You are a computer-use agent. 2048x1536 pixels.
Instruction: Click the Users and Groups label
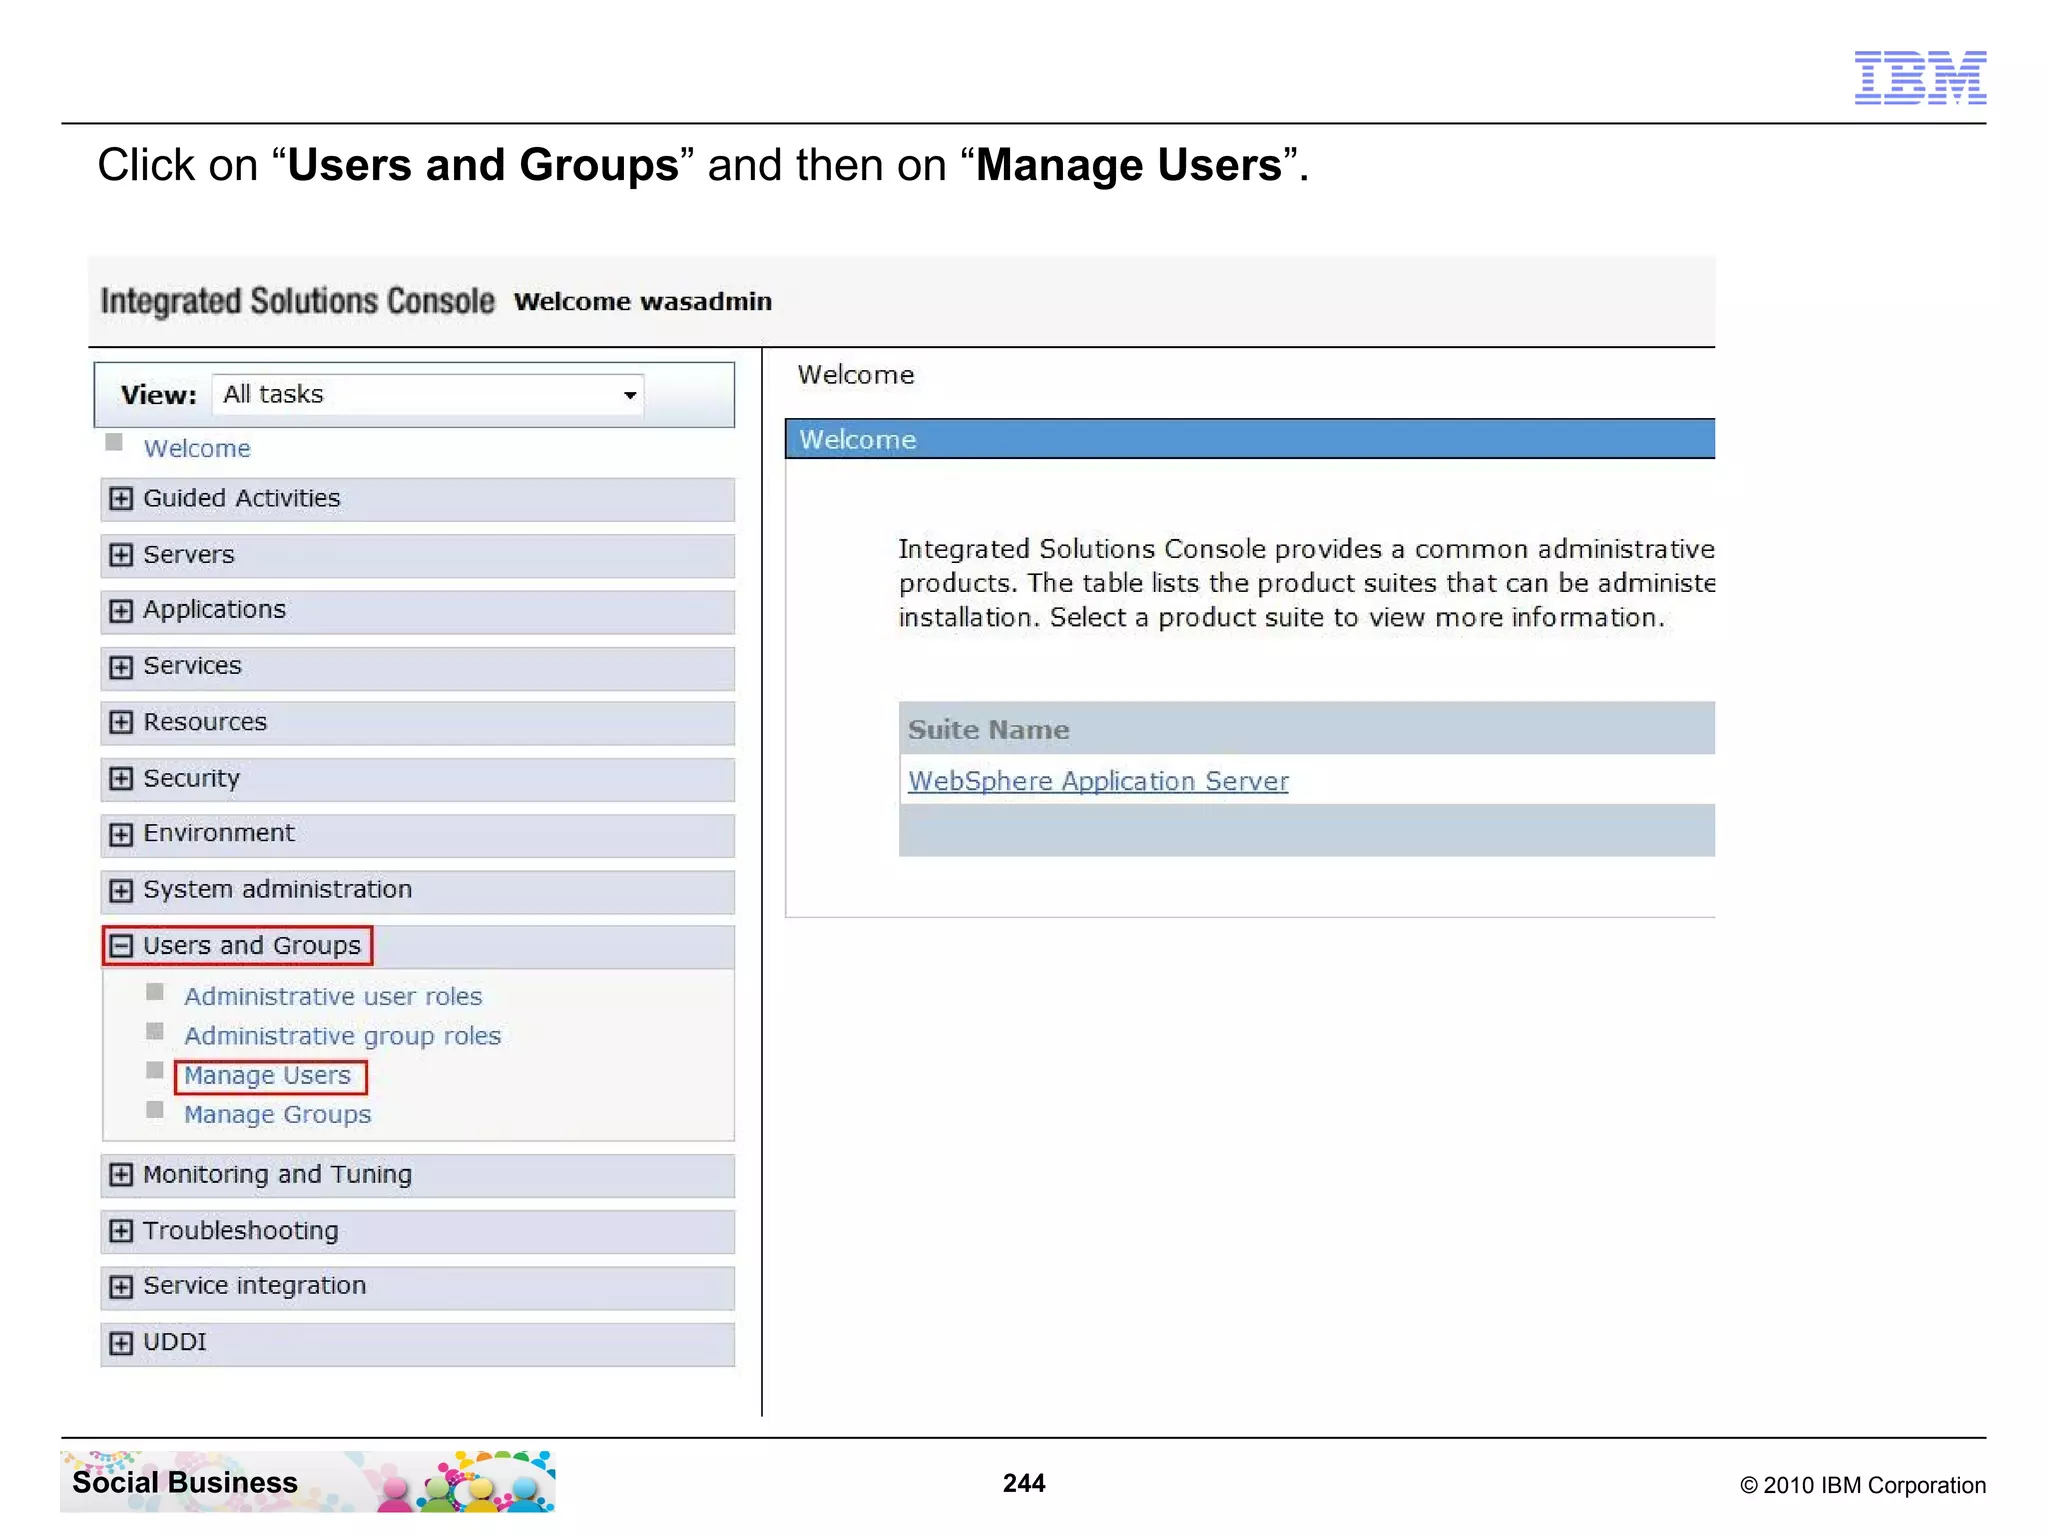[x=251, y=946]
